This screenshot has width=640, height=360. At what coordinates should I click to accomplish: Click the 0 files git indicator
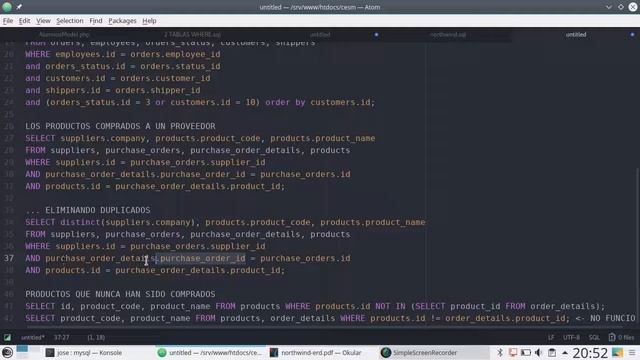pos(622,338)
